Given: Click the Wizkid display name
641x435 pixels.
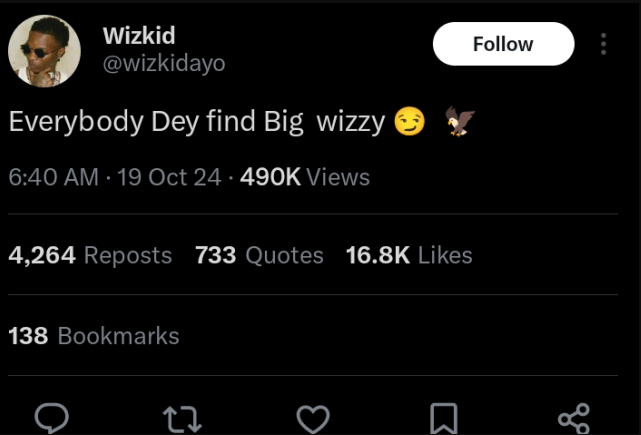Looking at the screenshot, I should pos(139,36).
